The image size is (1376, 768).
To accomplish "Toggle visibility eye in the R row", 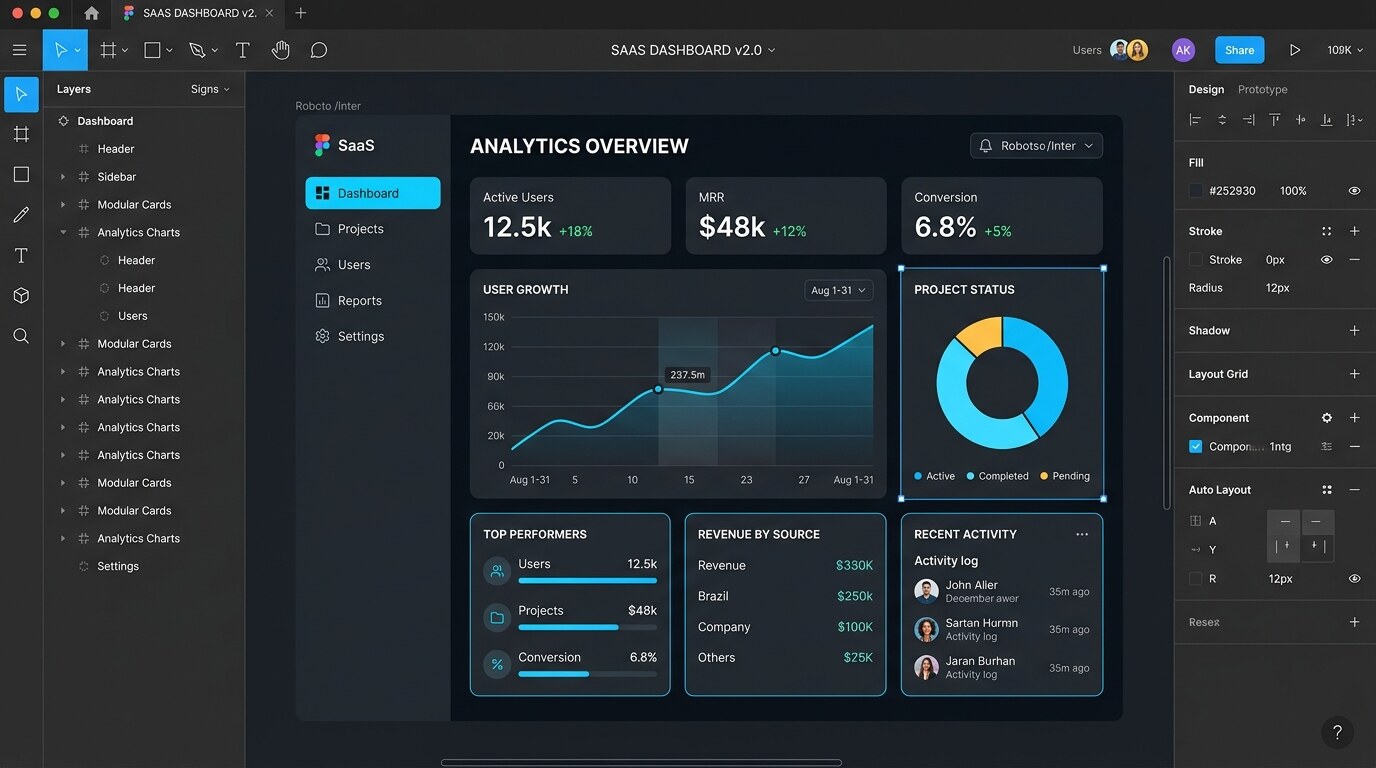I will click(x=1355, y=578).
